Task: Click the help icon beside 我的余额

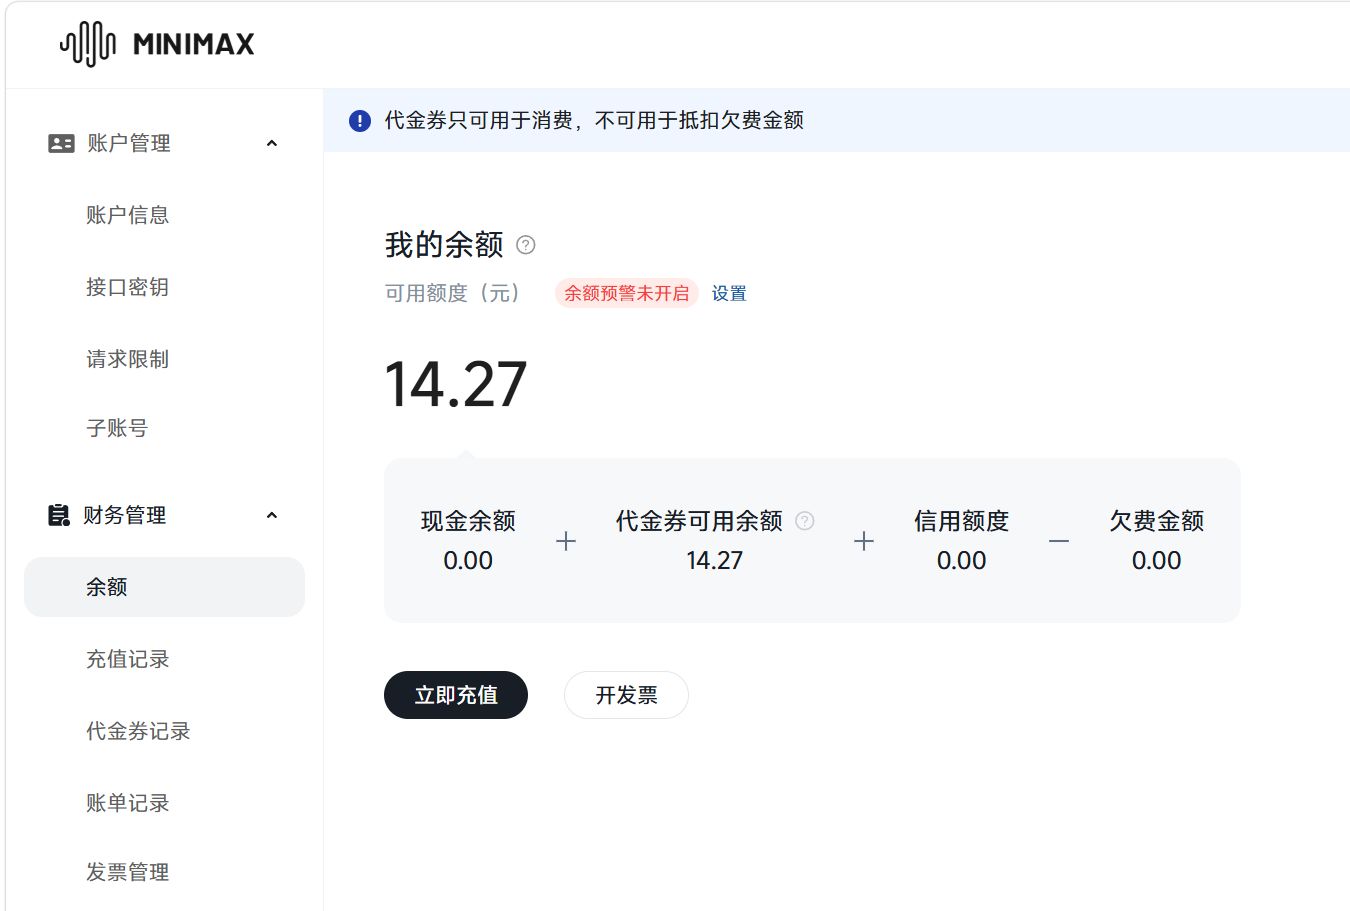Action: click(x=526, y=245)
